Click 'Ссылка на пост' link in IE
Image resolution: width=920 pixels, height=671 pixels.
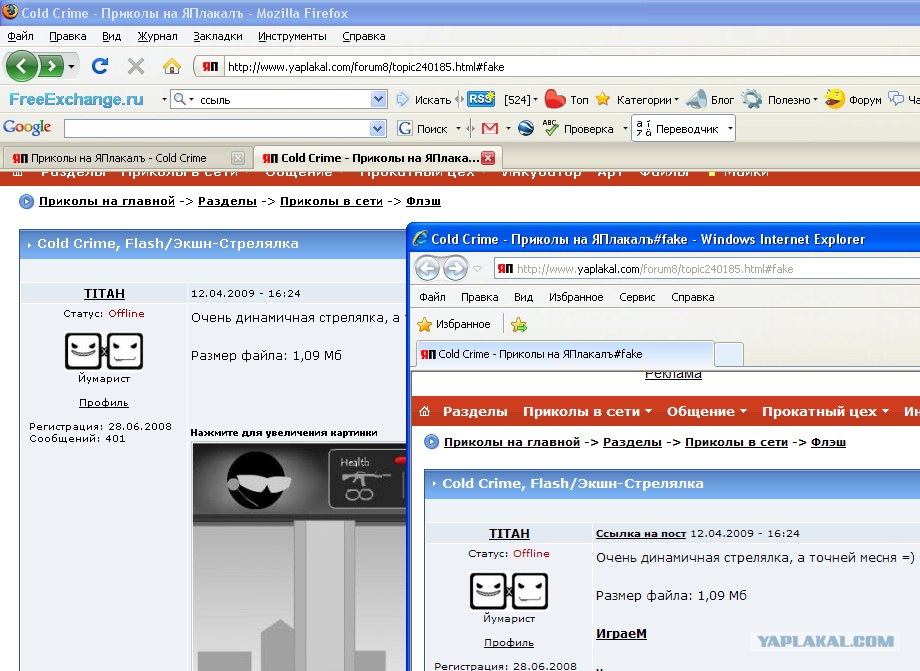(641, 534)
